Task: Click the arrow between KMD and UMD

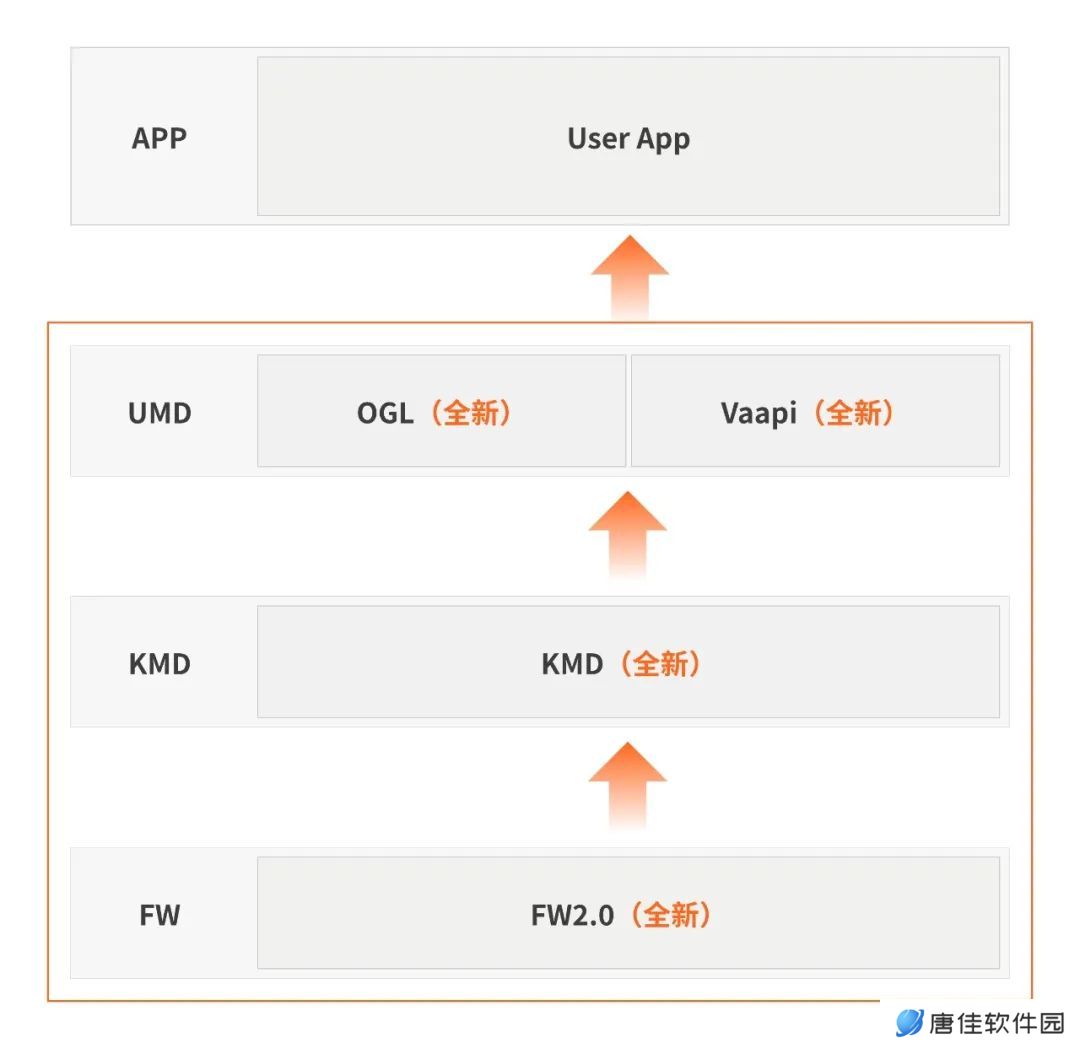Action: [627, 534]
